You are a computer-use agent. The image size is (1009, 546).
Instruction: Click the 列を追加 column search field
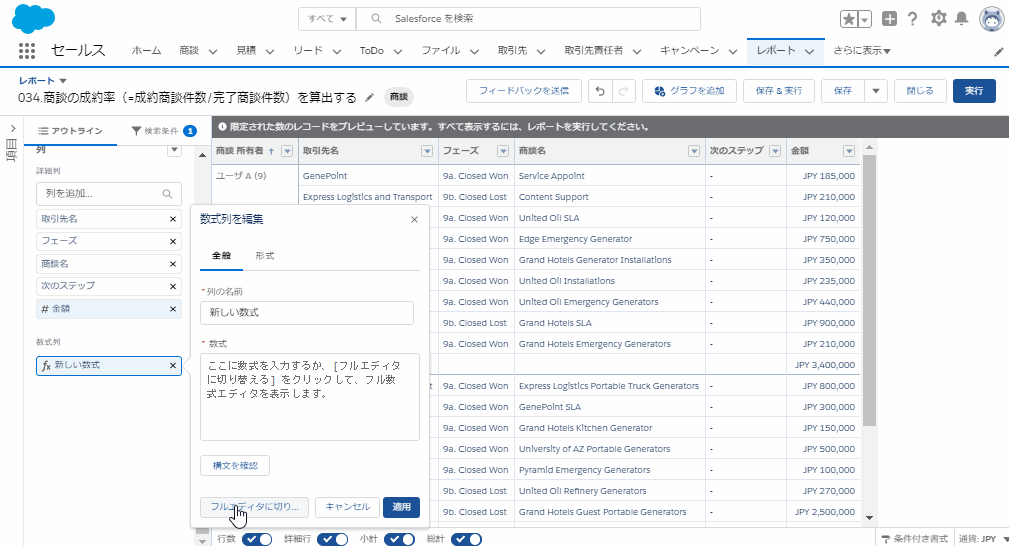(x=109, y=194)
